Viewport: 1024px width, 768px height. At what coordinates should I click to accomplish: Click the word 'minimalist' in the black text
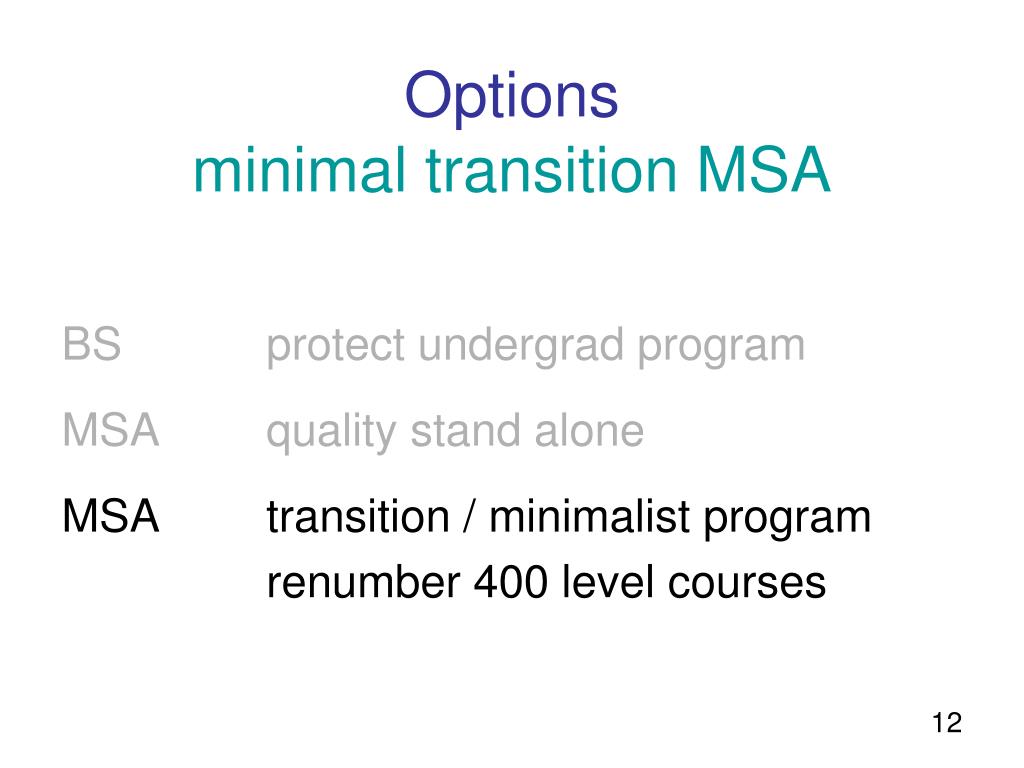tap(590, 516)
